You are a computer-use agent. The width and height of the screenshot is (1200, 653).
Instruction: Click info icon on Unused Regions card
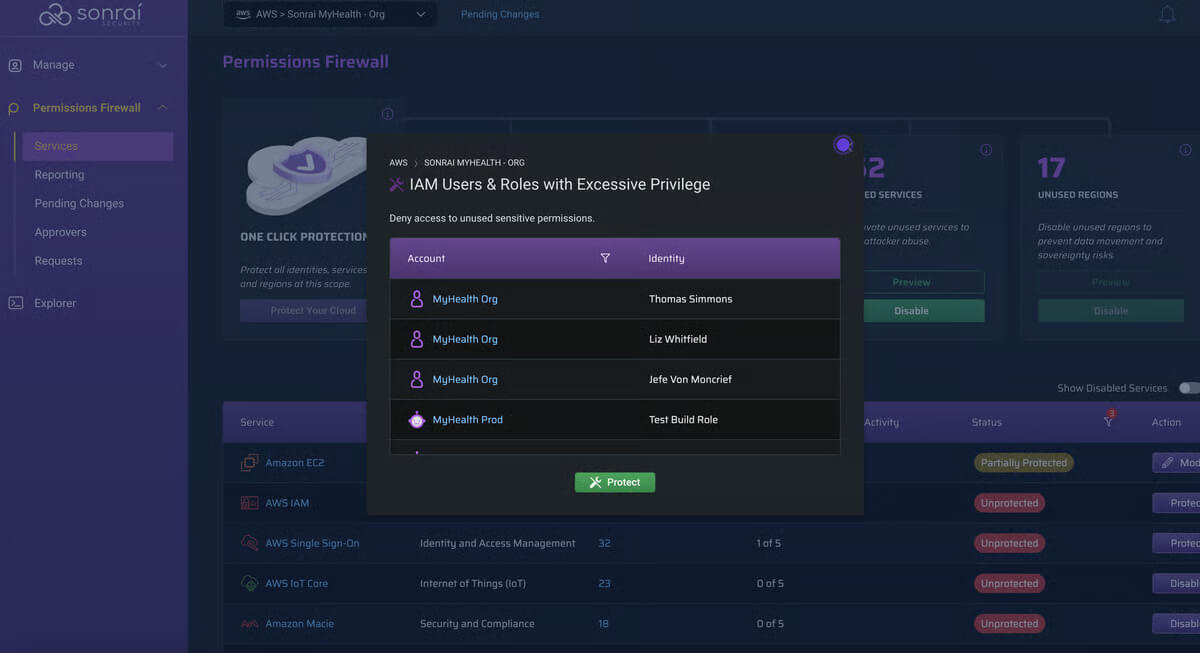click(1185, 150)
